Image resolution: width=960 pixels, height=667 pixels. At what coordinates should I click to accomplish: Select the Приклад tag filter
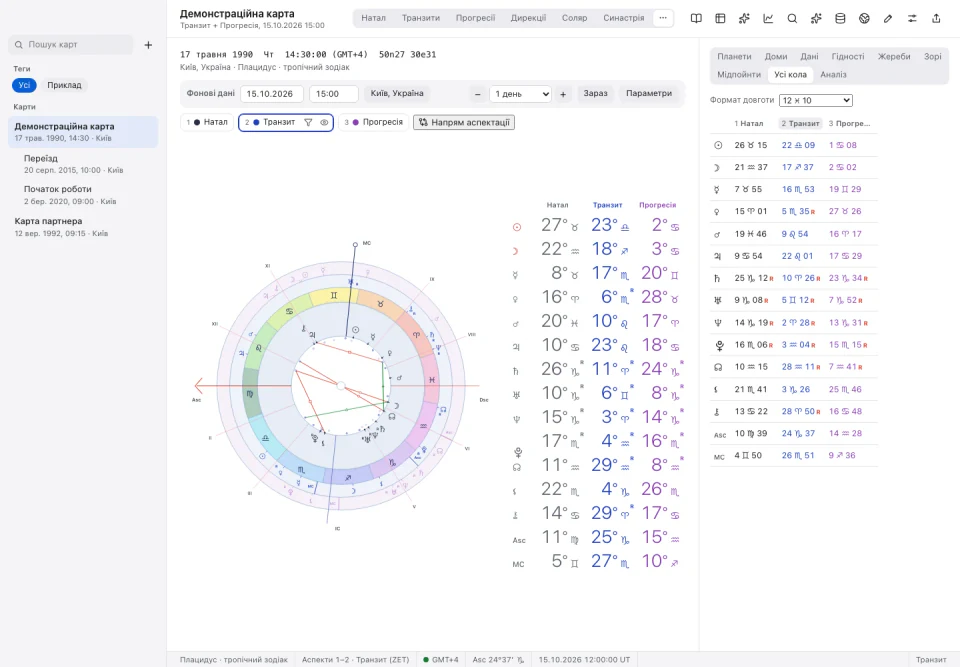pos(64,85)
